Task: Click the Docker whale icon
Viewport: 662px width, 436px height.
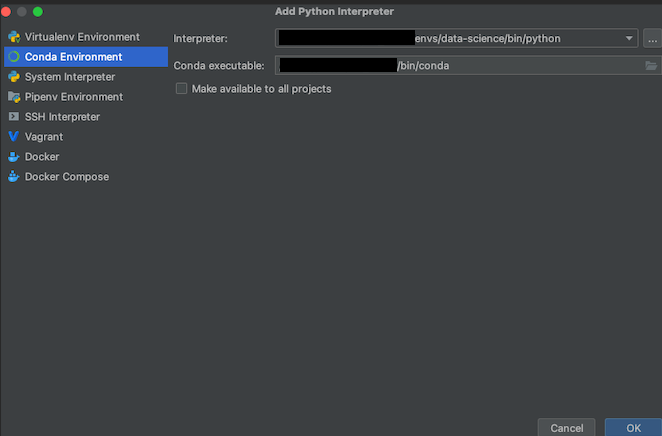Action: coord(13,157)
